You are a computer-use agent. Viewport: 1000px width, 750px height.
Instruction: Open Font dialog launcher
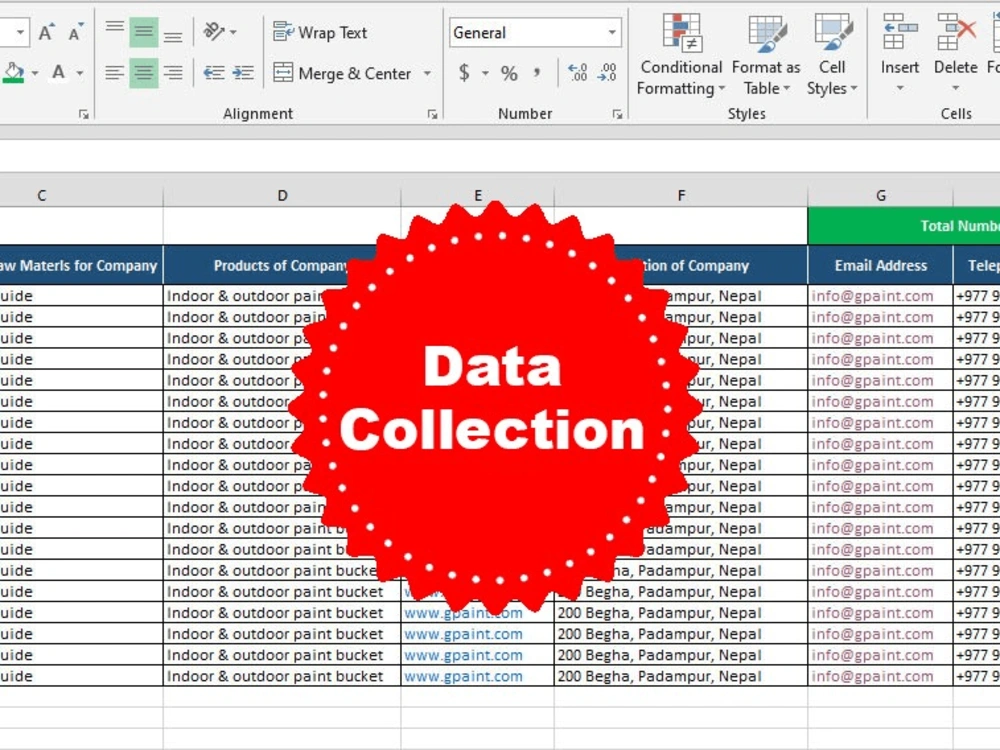(x=84, y=114)
